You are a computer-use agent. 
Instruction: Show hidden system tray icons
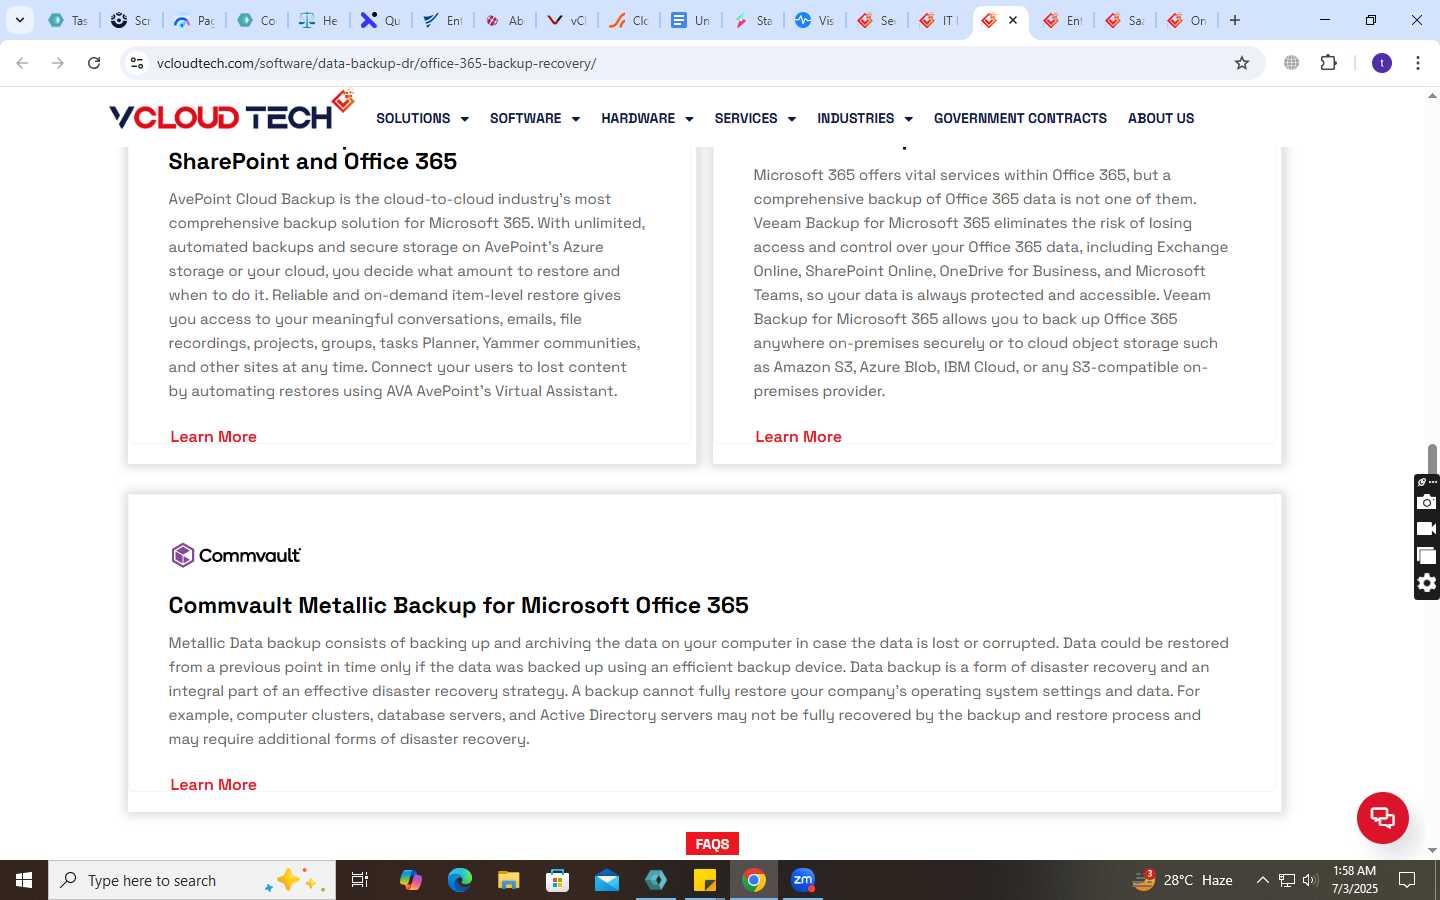tap(1262, 880)
